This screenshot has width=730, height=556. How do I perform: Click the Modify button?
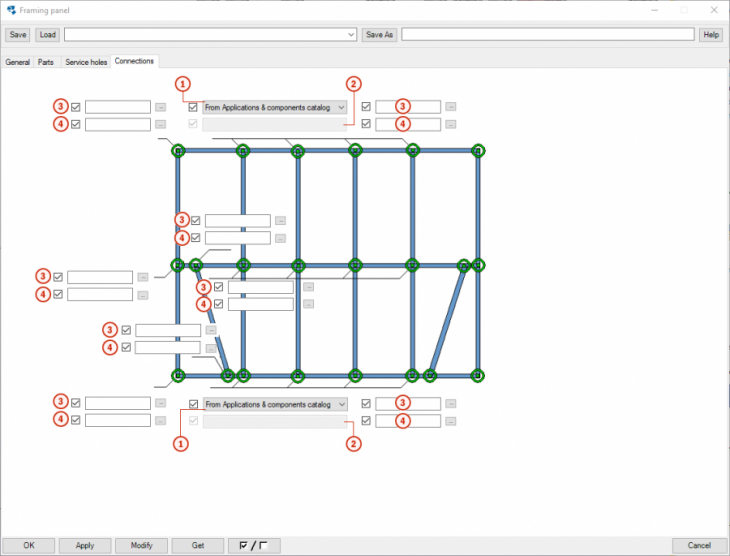142,545
